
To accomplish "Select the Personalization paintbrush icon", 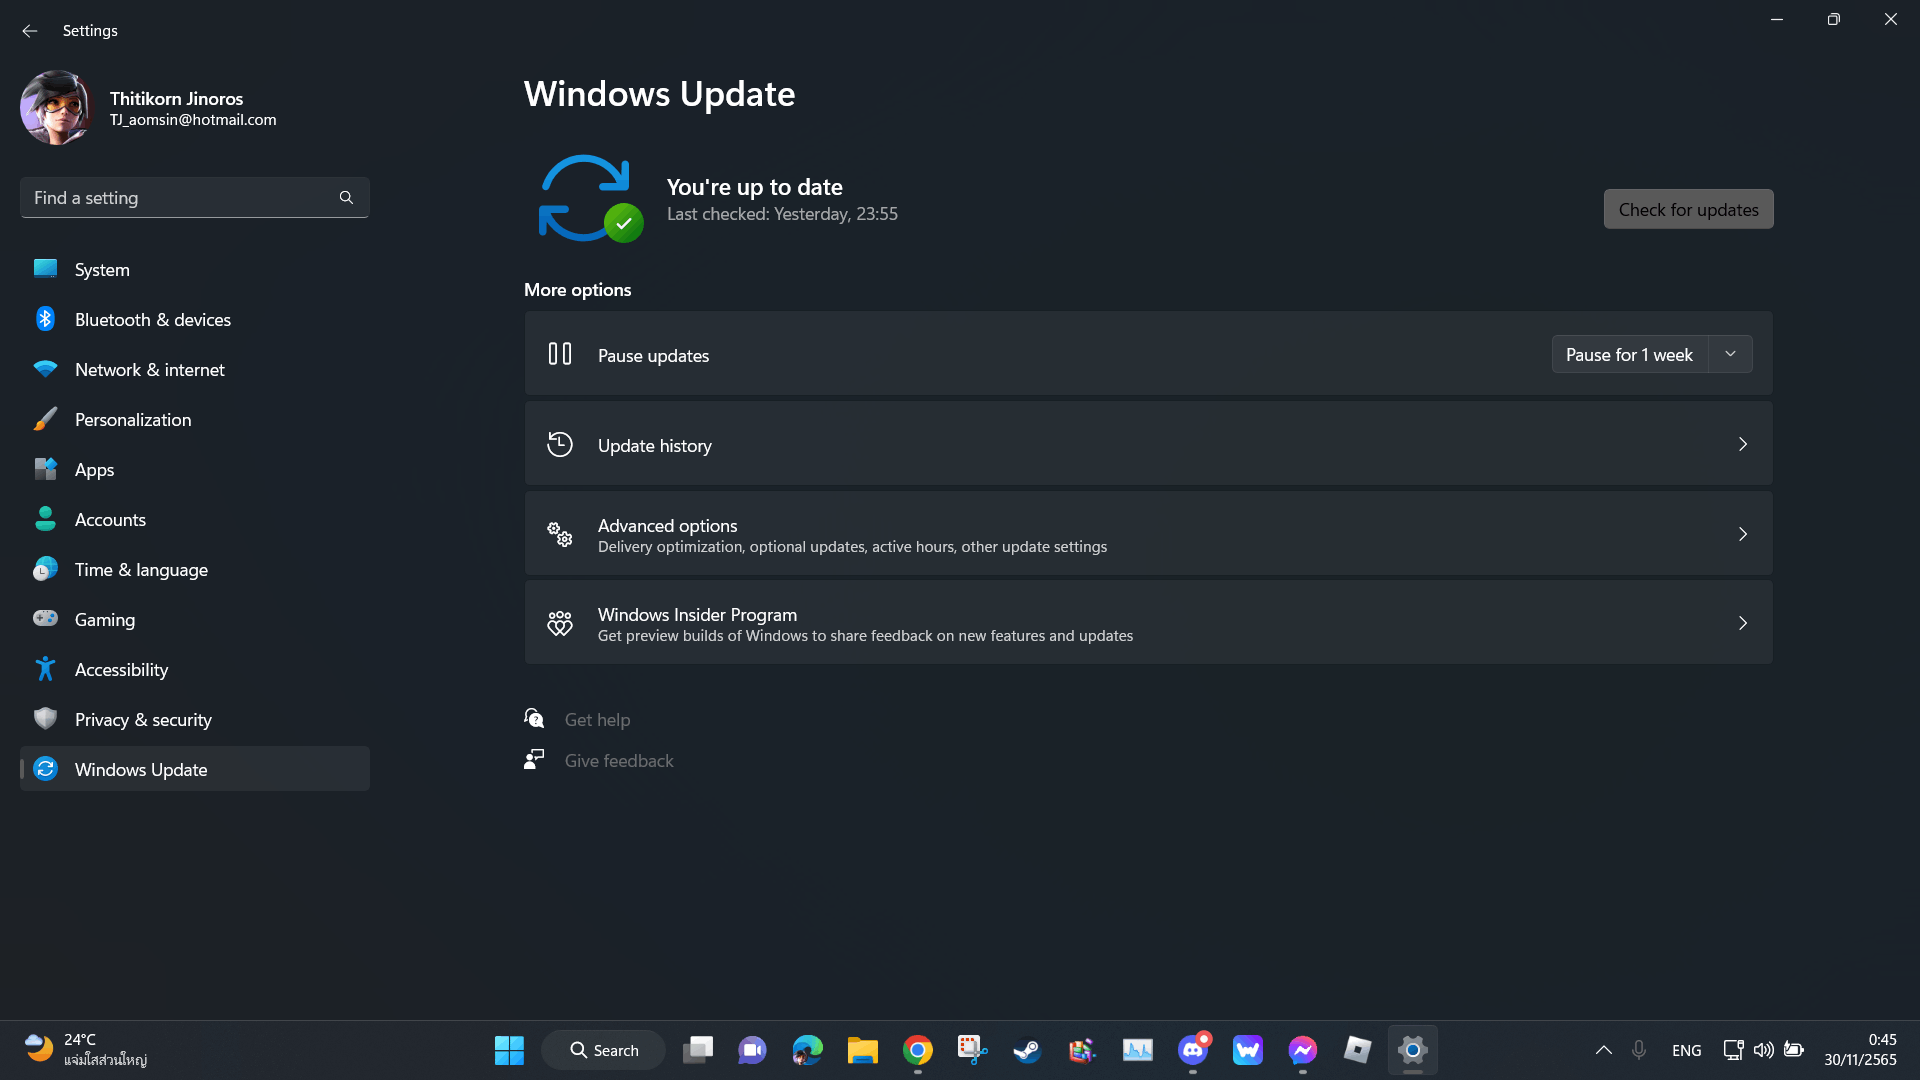I will [x=45, y=419].
